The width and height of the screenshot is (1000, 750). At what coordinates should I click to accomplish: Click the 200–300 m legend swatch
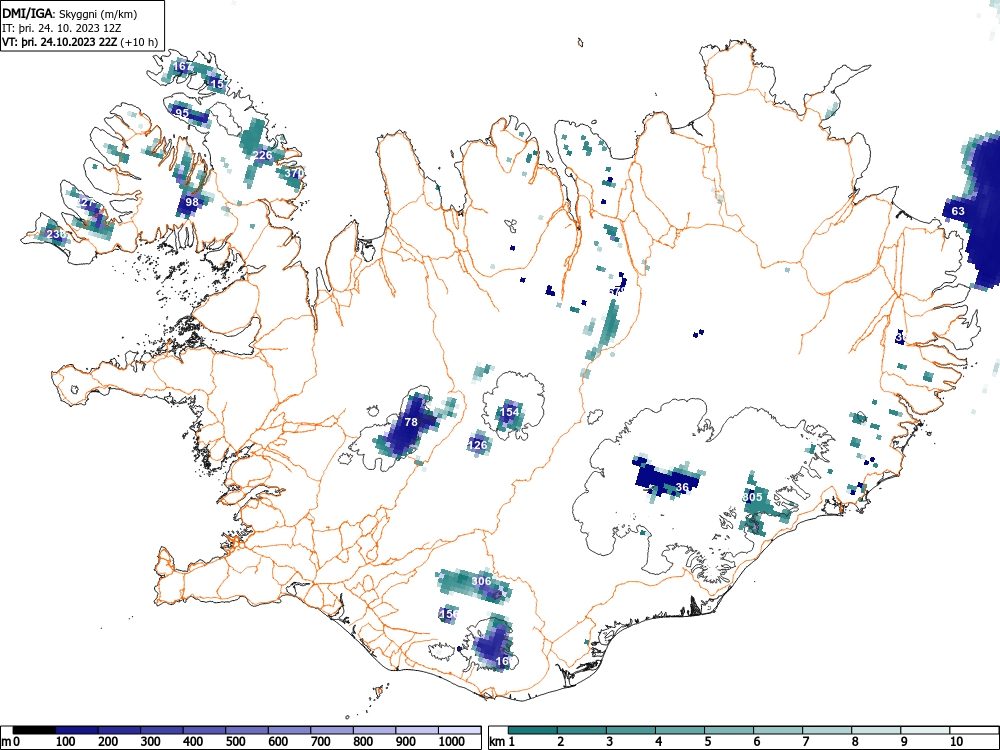119,730
